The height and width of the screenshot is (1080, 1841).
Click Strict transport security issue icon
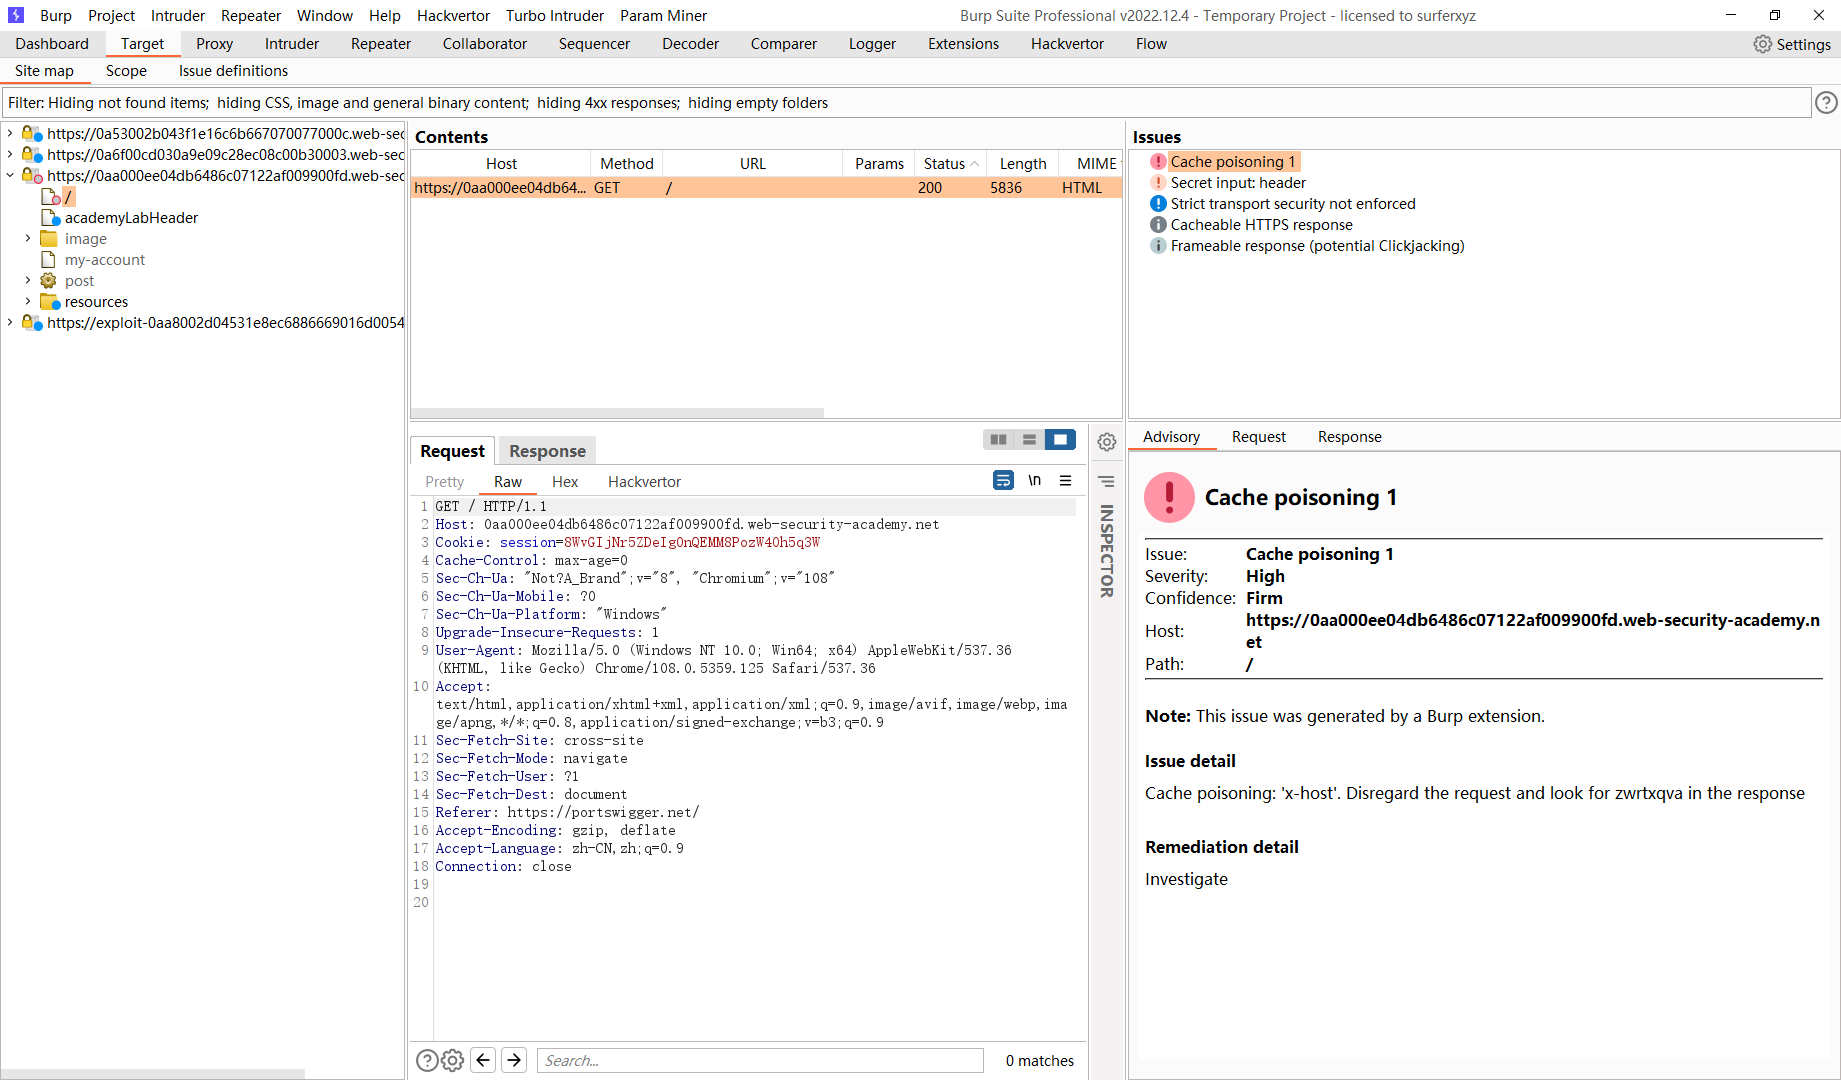point(1158,203)
